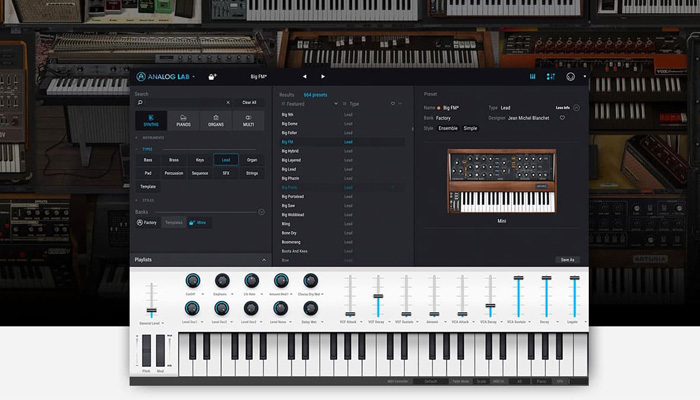Screen dimensions: 700x400
Task: Go to the previous preset arrow
Action: point(305,76)
